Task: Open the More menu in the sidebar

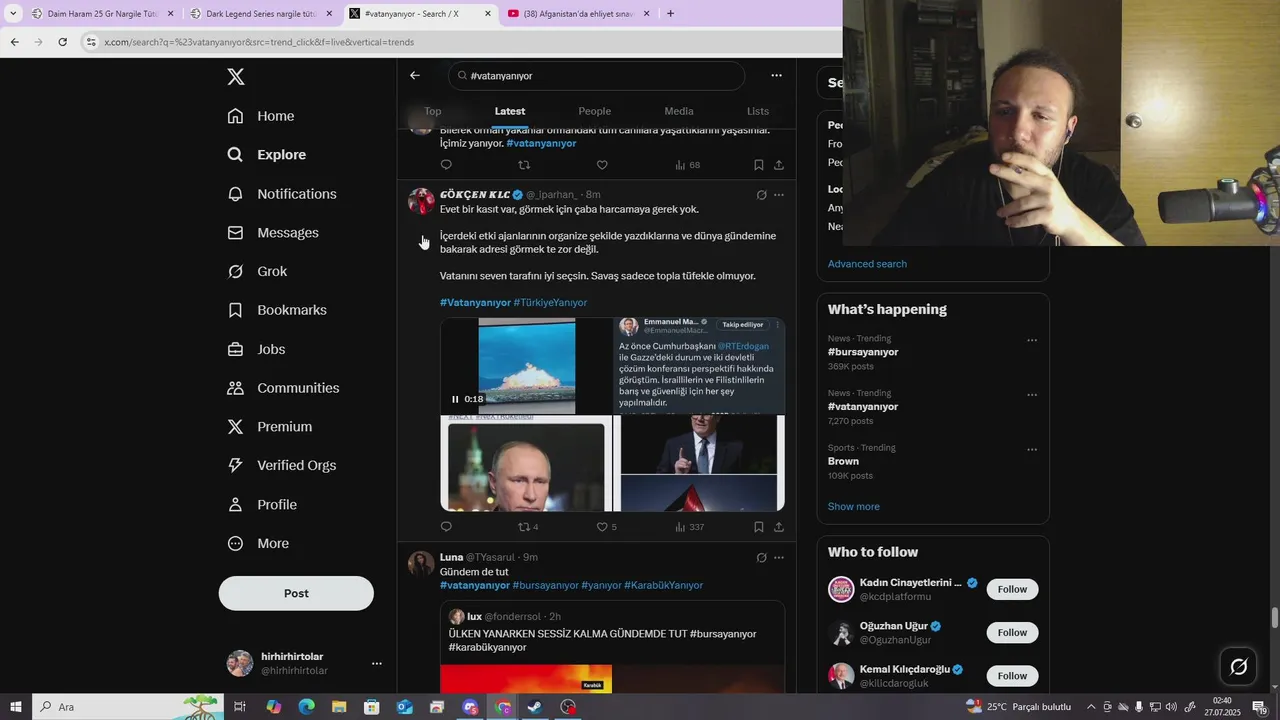Action: tap(258, 544)
